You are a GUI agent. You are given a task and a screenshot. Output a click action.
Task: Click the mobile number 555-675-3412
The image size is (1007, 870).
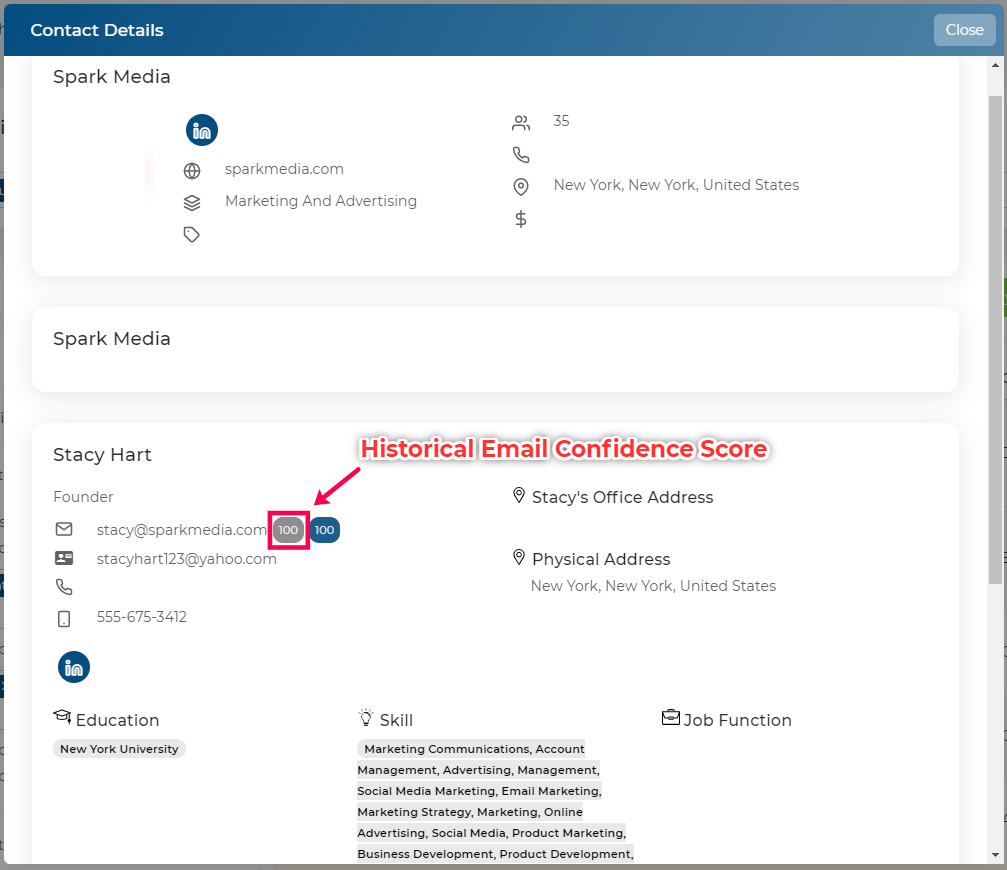pos(142,617)
